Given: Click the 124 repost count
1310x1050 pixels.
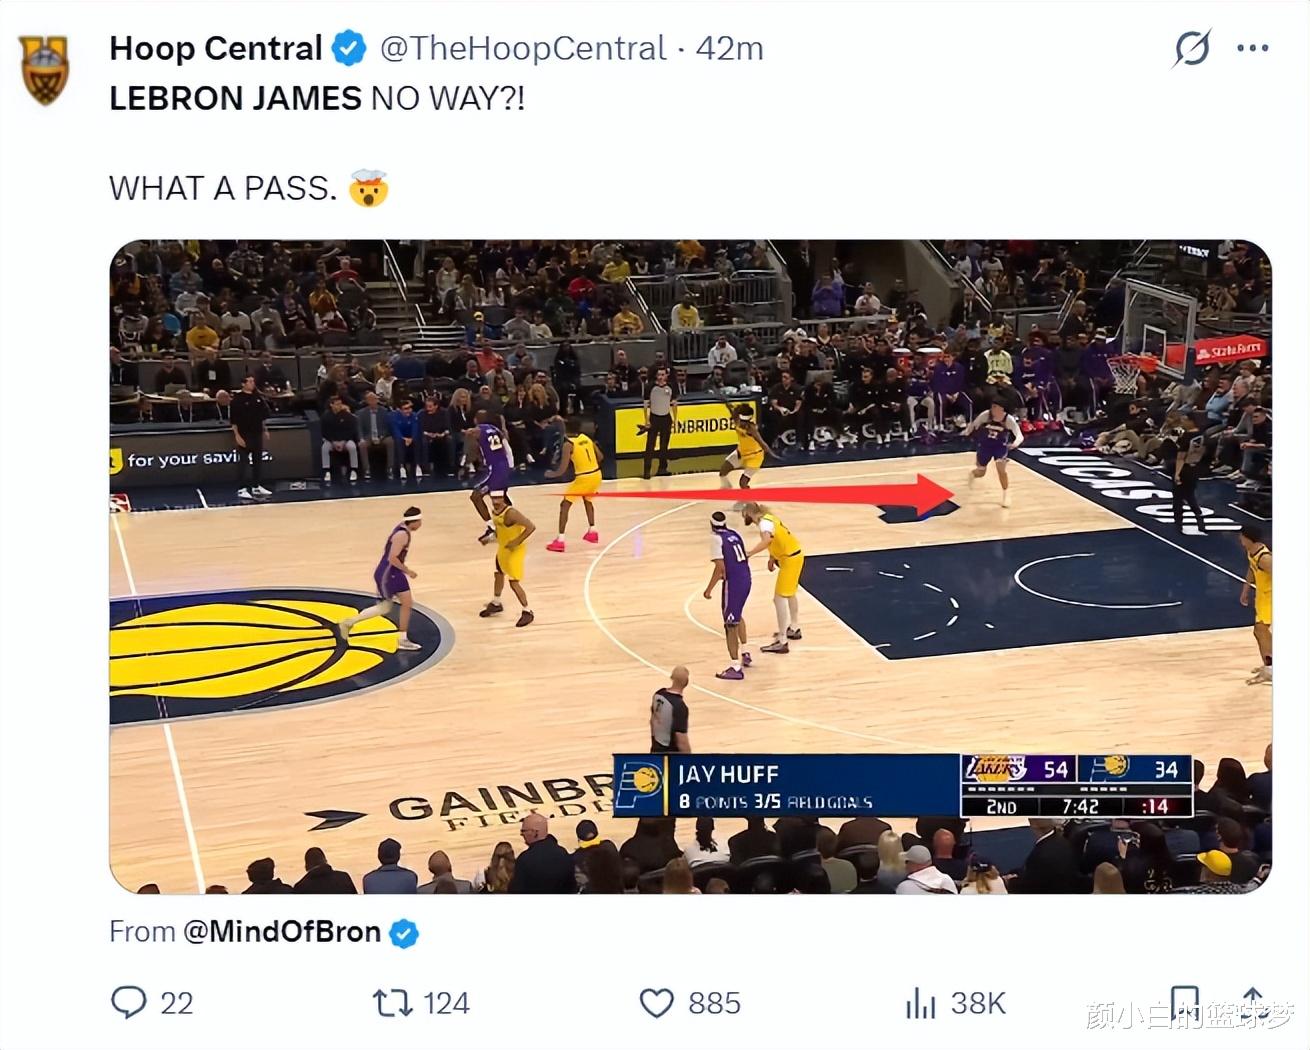Looking at the screenshot, I should pos(445,1002).
